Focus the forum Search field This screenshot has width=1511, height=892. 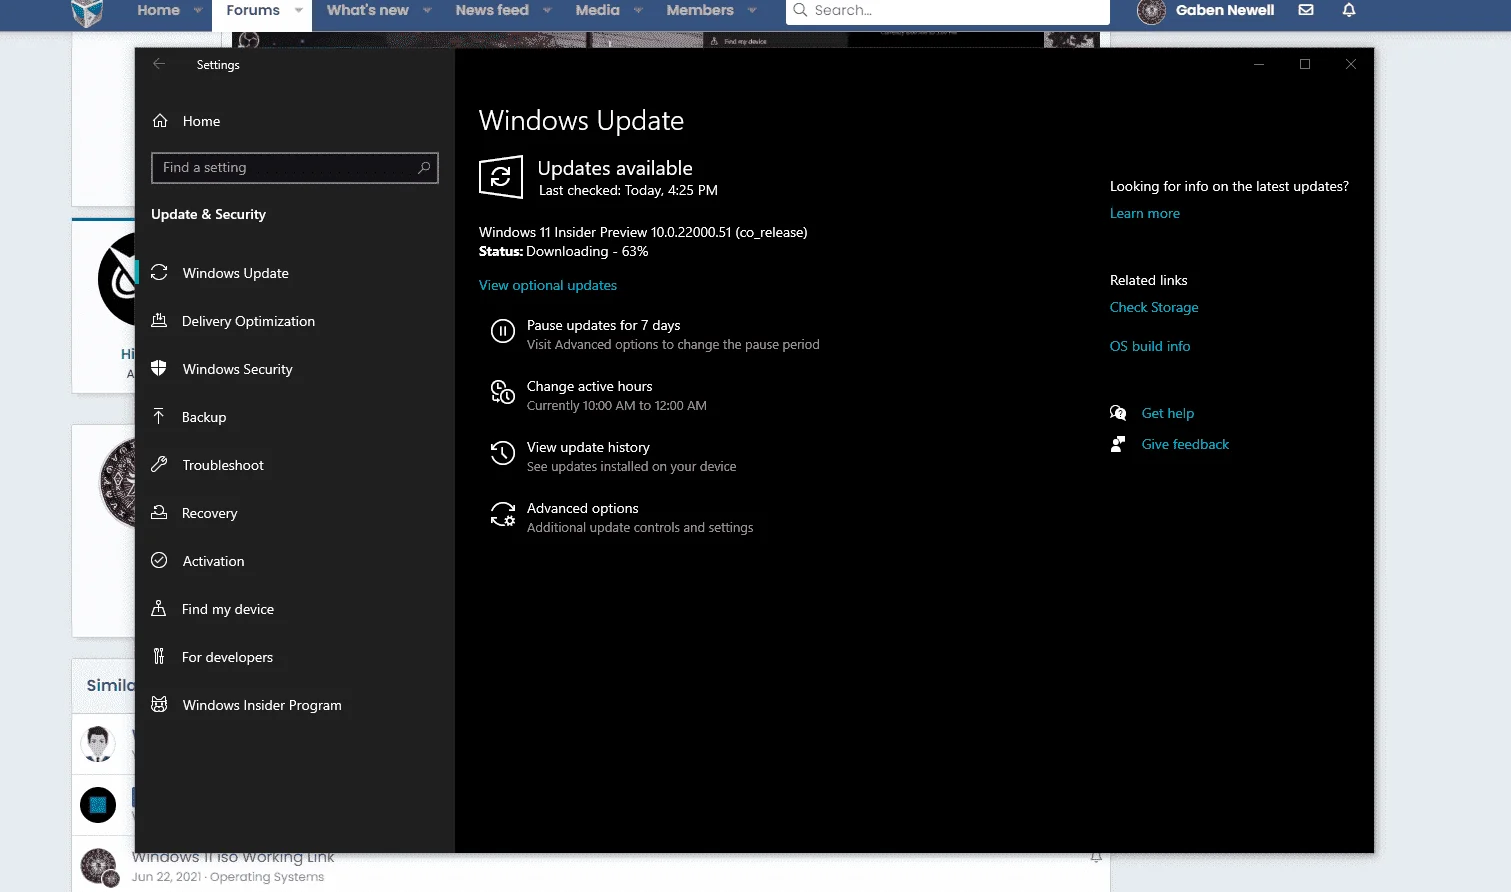[948, 11]
